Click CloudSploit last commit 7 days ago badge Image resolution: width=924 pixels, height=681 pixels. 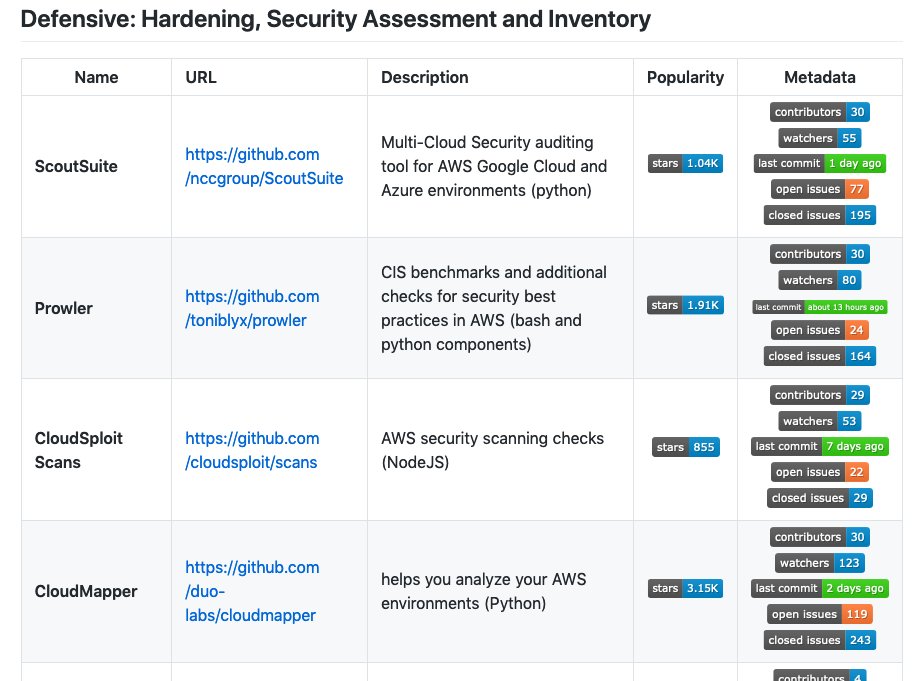pyautogui.click(x=820, y=446)
